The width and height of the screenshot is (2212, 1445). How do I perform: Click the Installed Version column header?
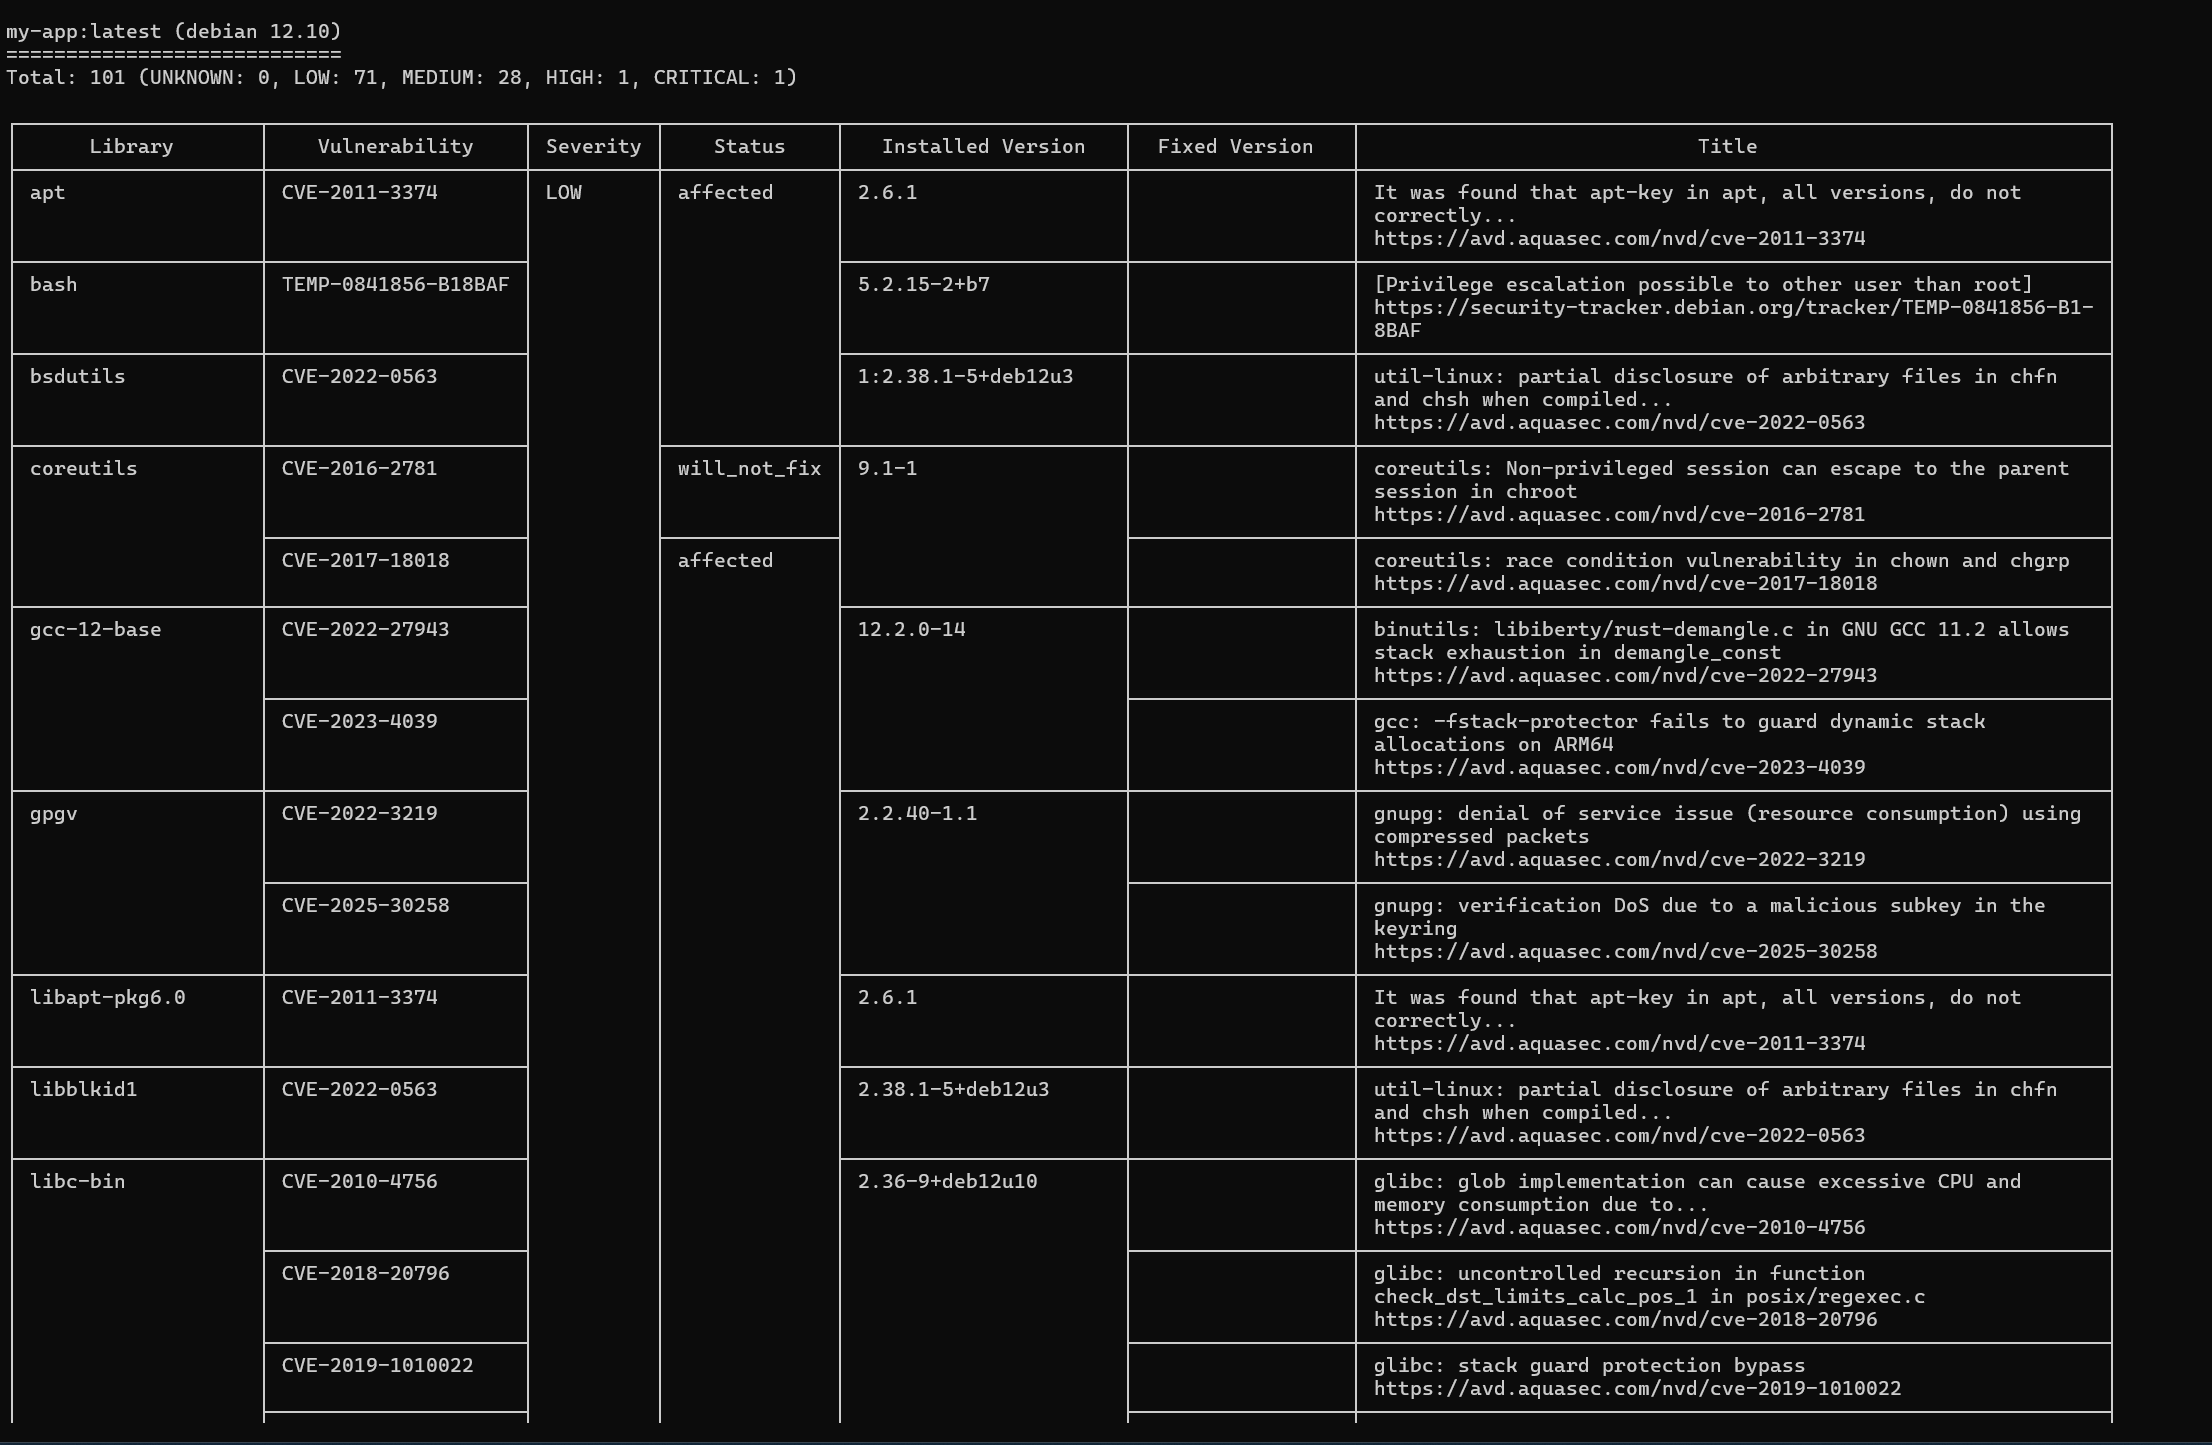point(982,146)
